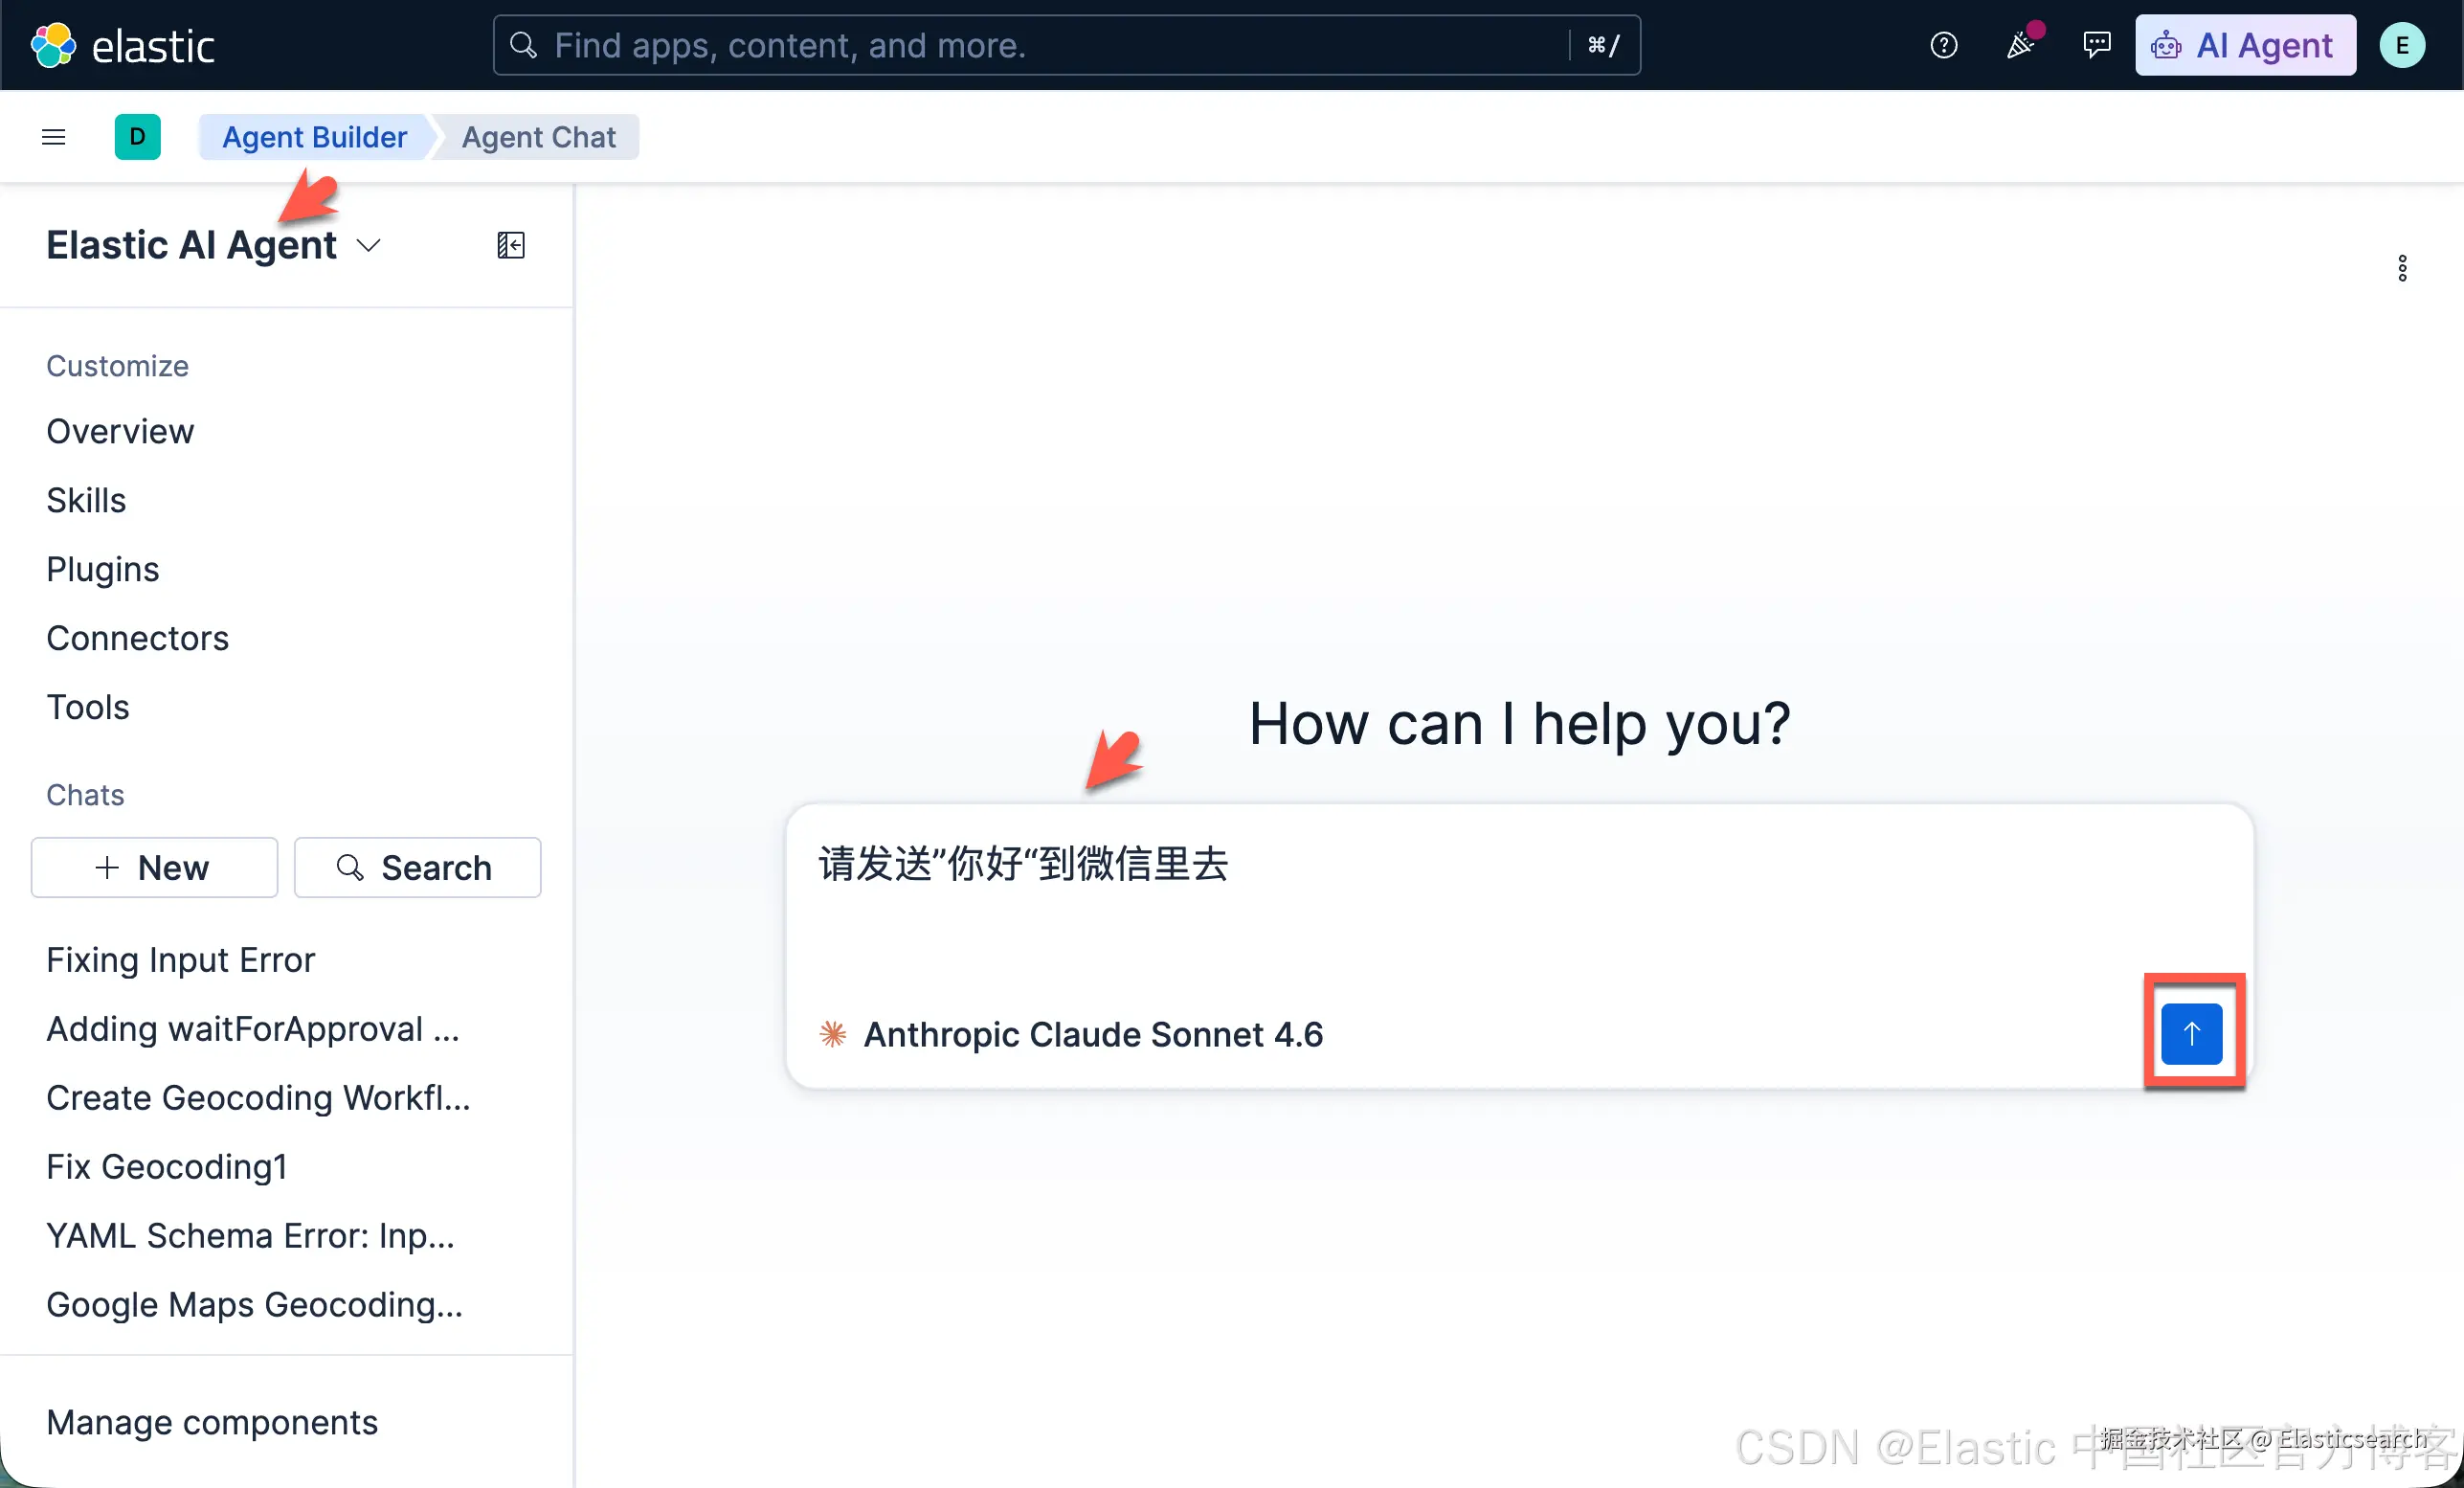Open the Fix Geocoding1 chat
The image size is (2464, 1488).
pyautogui.click(x=167, y=1167)
